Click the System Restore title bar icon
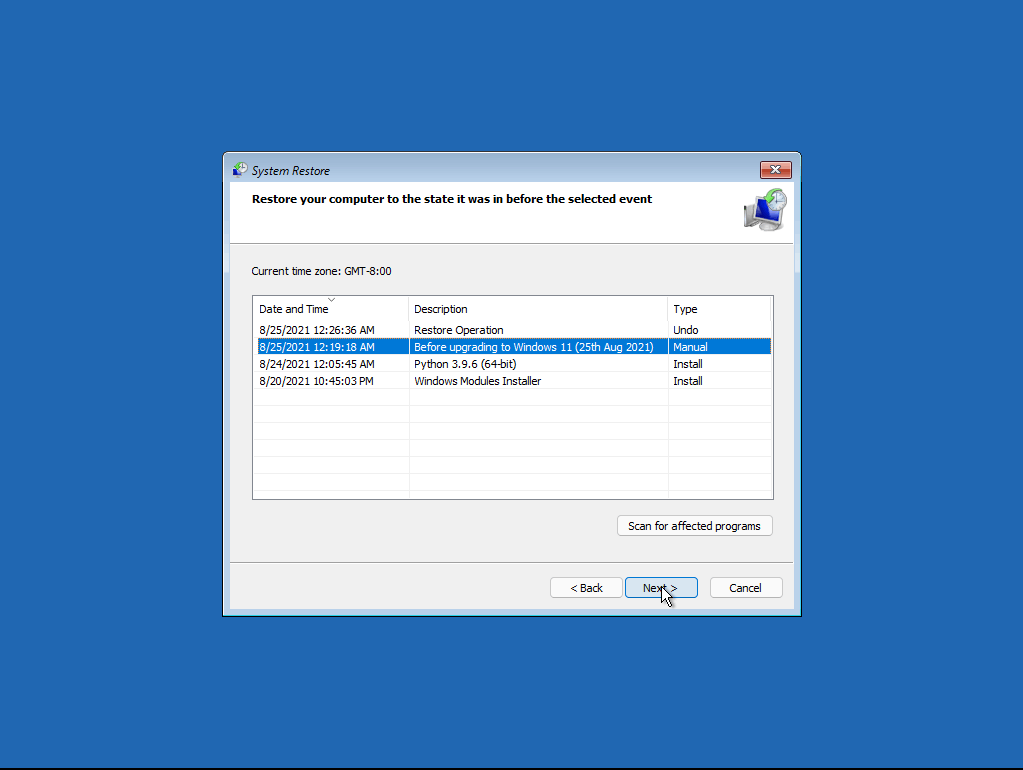This screenshot has height=770, width=1023. point(240,170)
